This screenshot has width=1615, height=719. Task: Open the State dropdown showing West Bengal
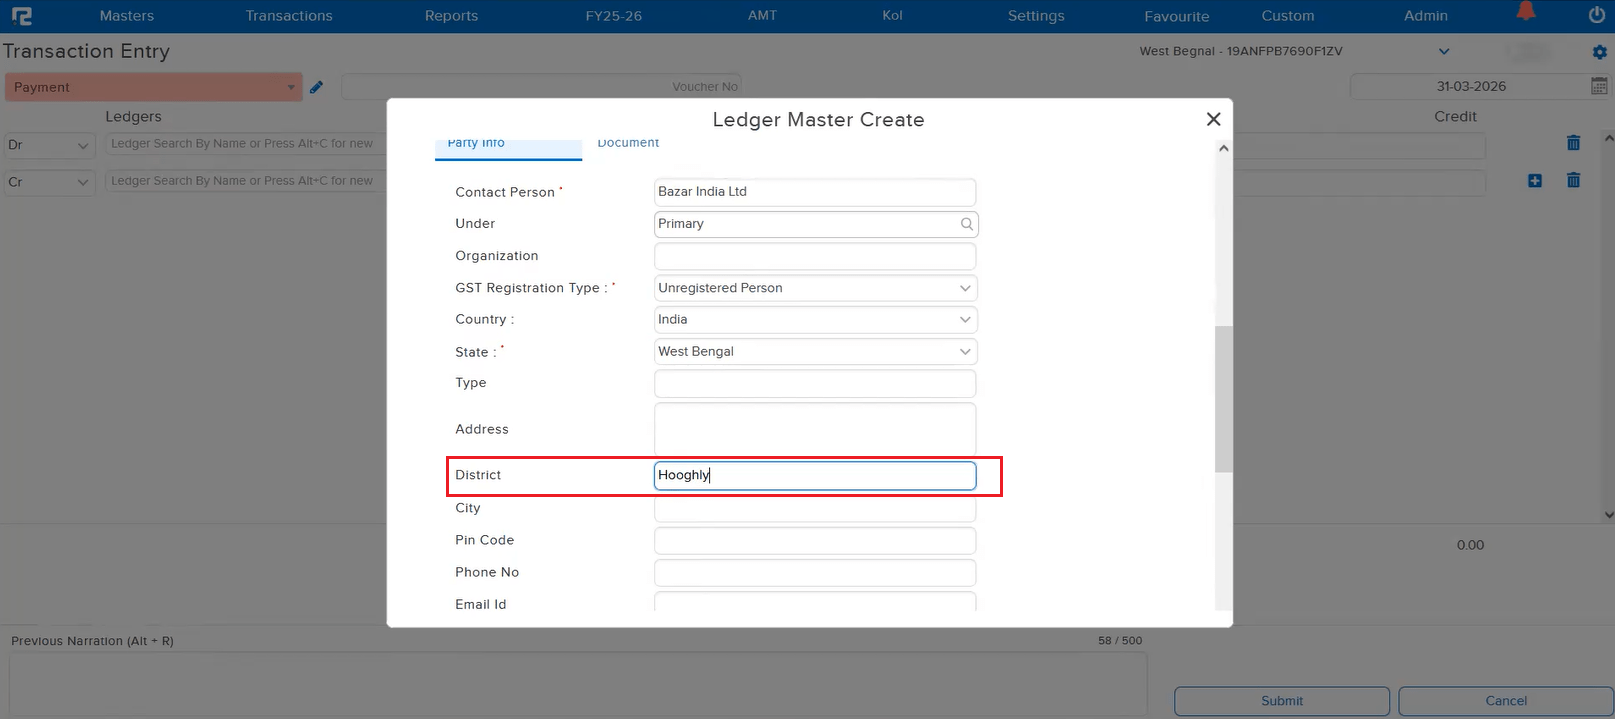click(815, 352)
